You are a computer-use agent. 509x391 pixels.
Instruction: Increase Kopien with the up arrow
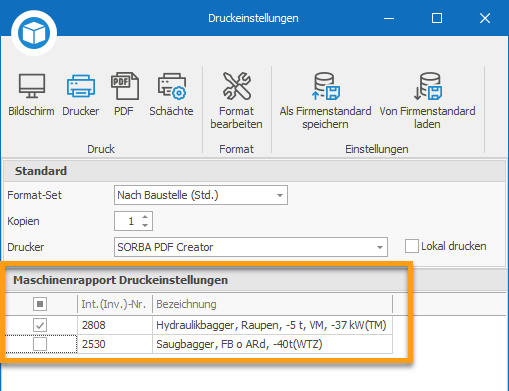[145, 217]
